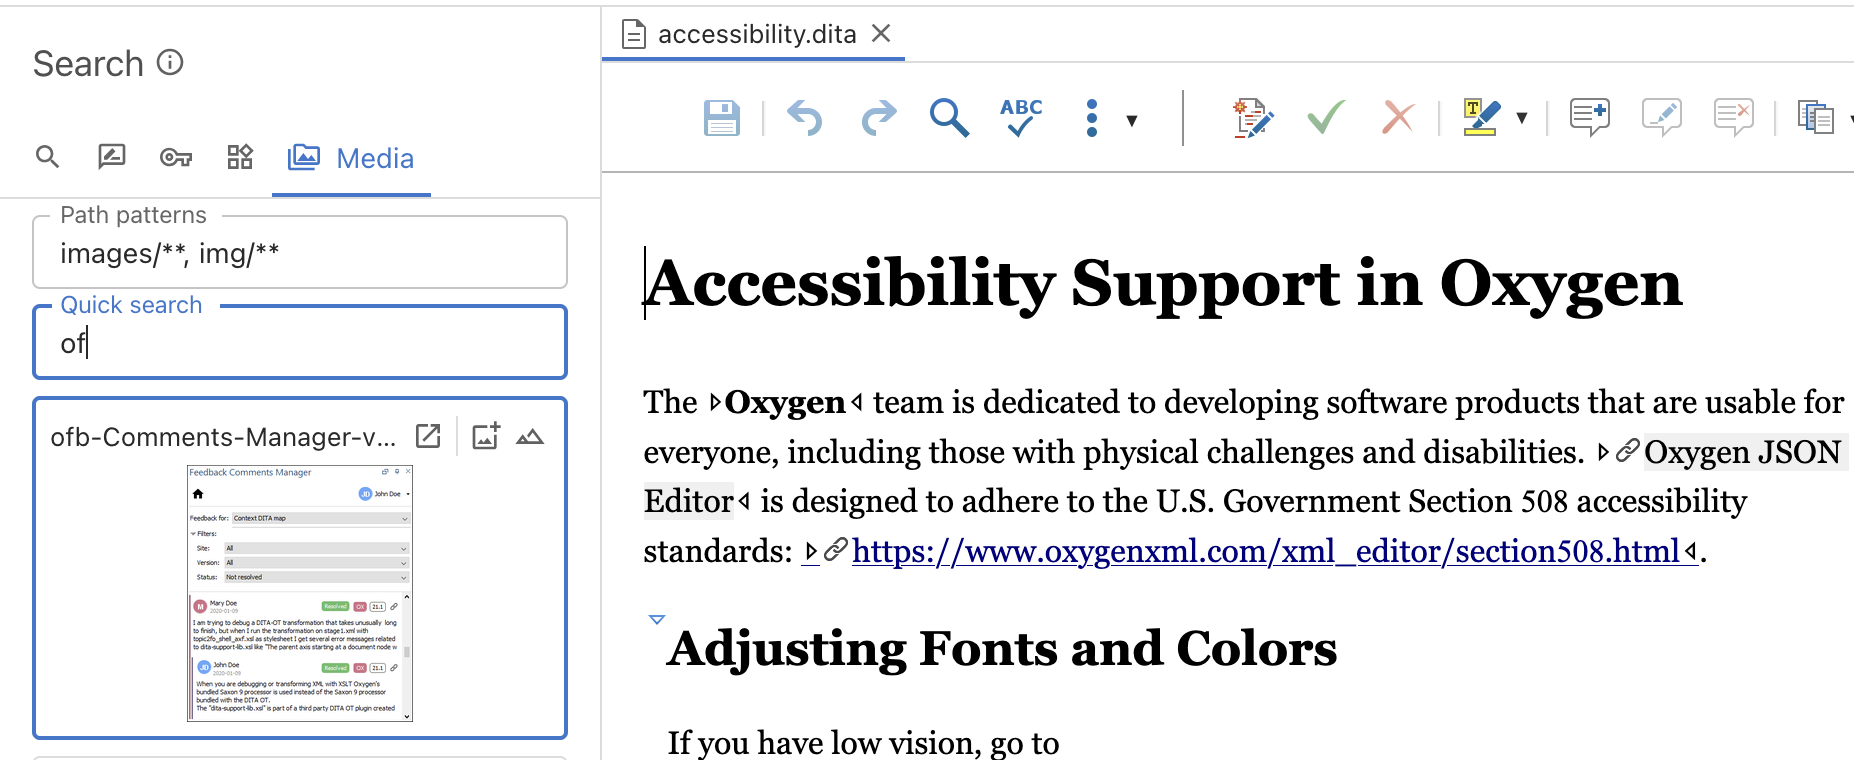
Task: Select the Media tab
Action: [351, 158]
